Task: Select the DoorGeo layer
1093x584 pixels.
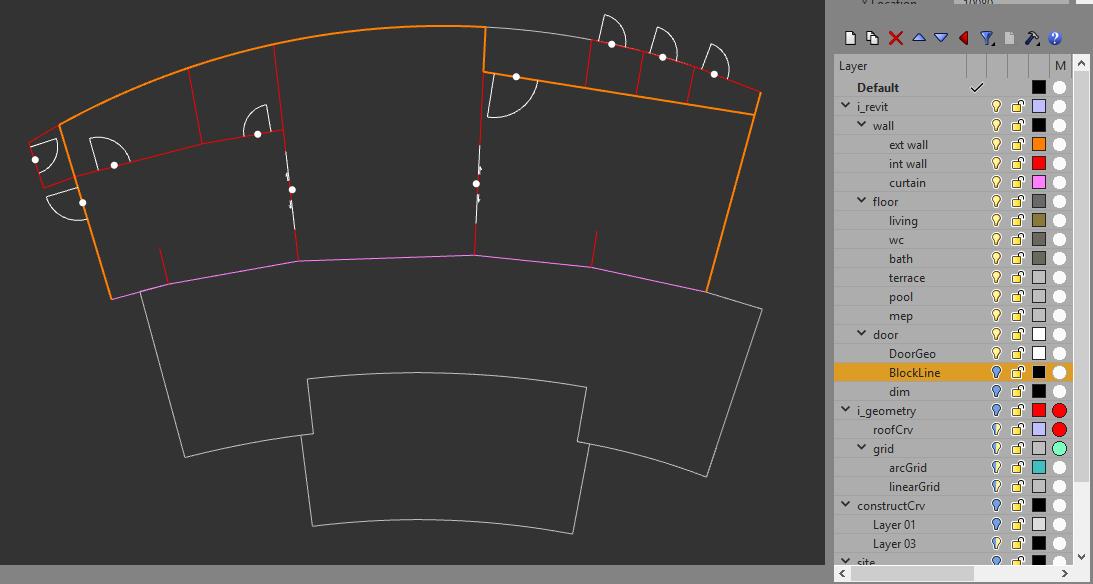Action: click(x=912, y=354)
